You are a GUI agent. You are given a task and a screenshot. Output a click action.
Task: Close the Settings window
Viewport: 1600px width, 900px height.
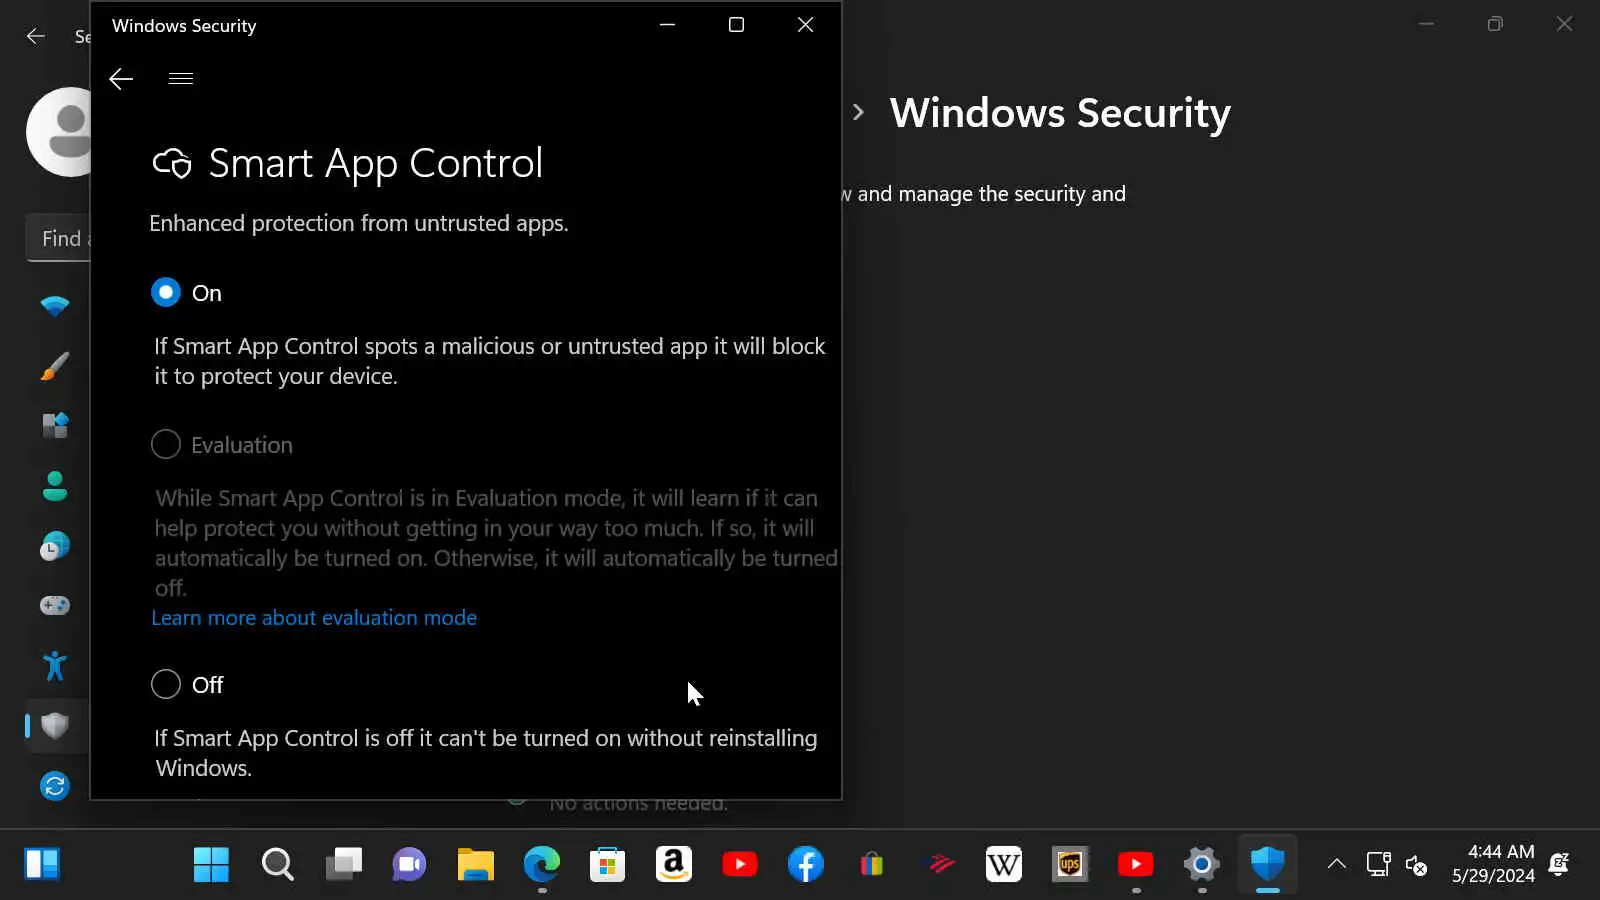coord(1564,24)
